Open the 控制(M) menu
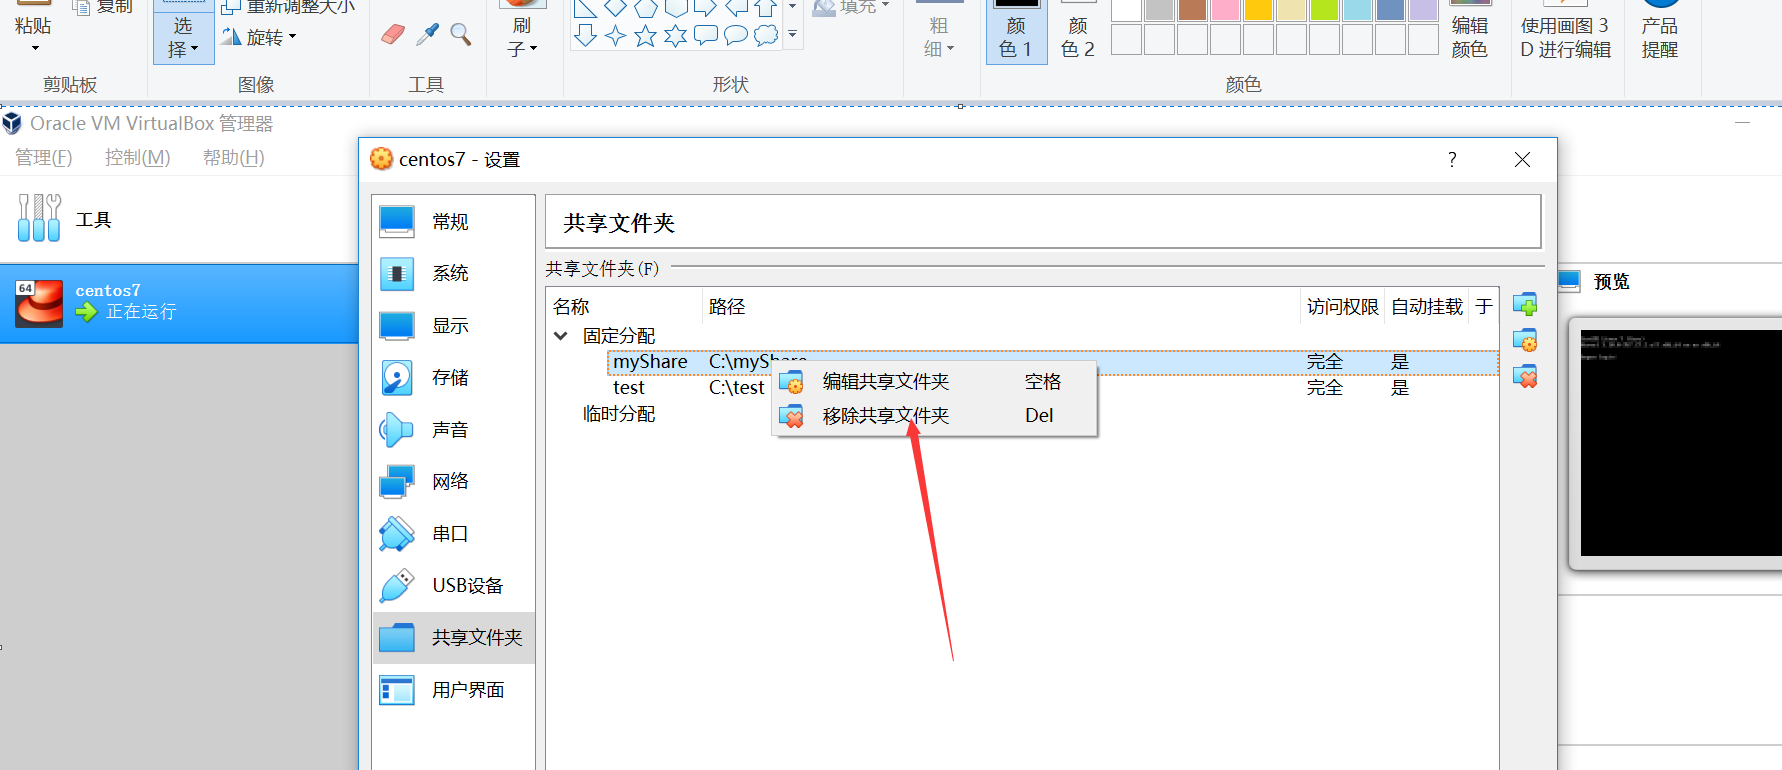The image size is (1782, 770). click(x=138, y=157)
